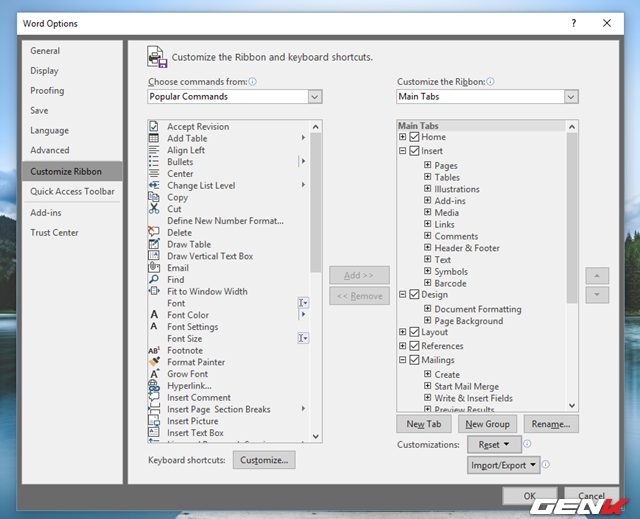640x519 pixels.
Task: Click the Move Down arrow button
Action: (x=597, y=295)
